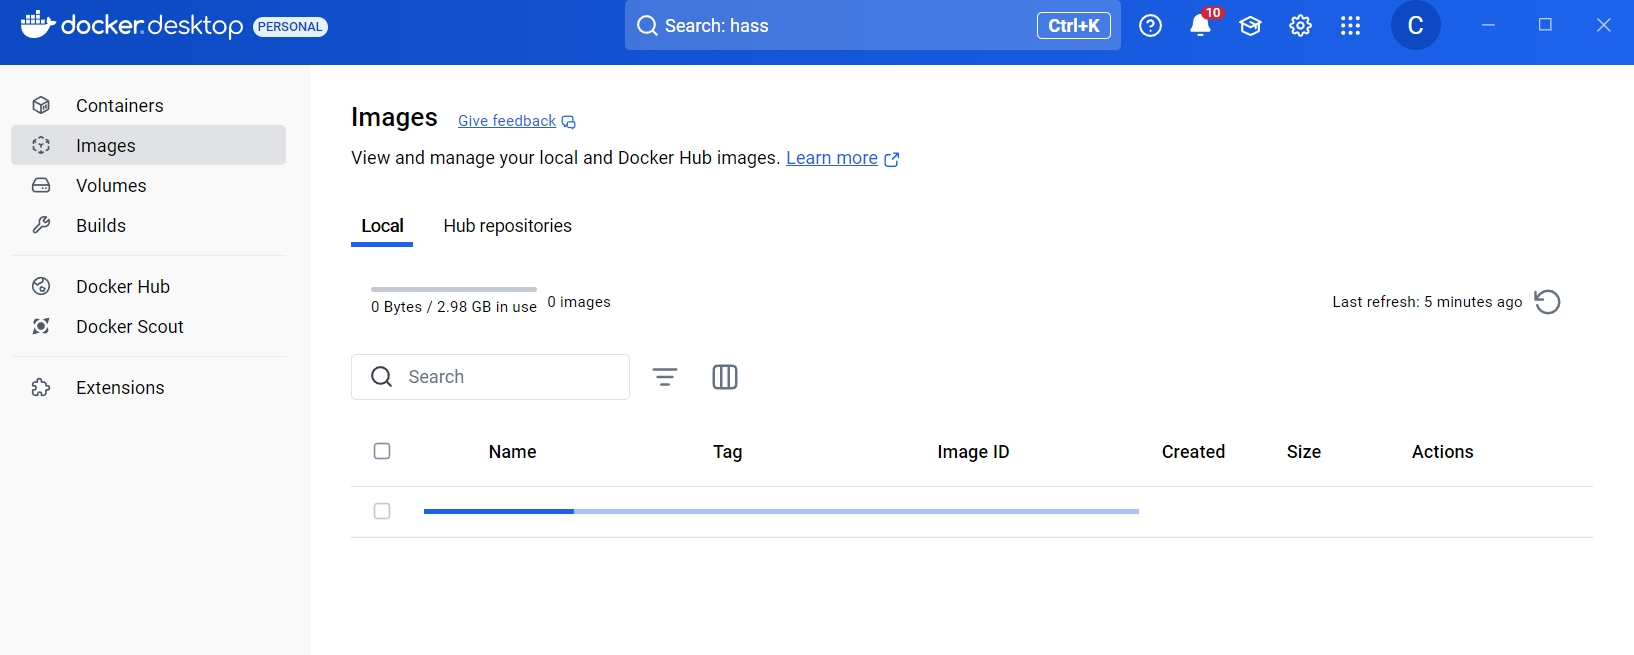This screenshot has height=655, width=1634.
Task: Open the apps grid menu icon
Action: tap(1350, 26)
